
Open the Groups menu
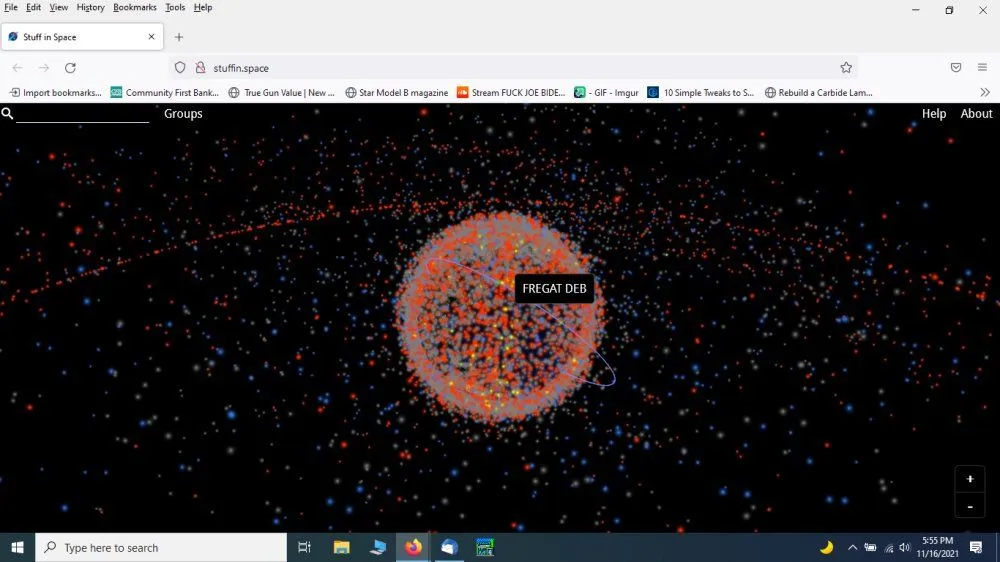pos(183,114)
